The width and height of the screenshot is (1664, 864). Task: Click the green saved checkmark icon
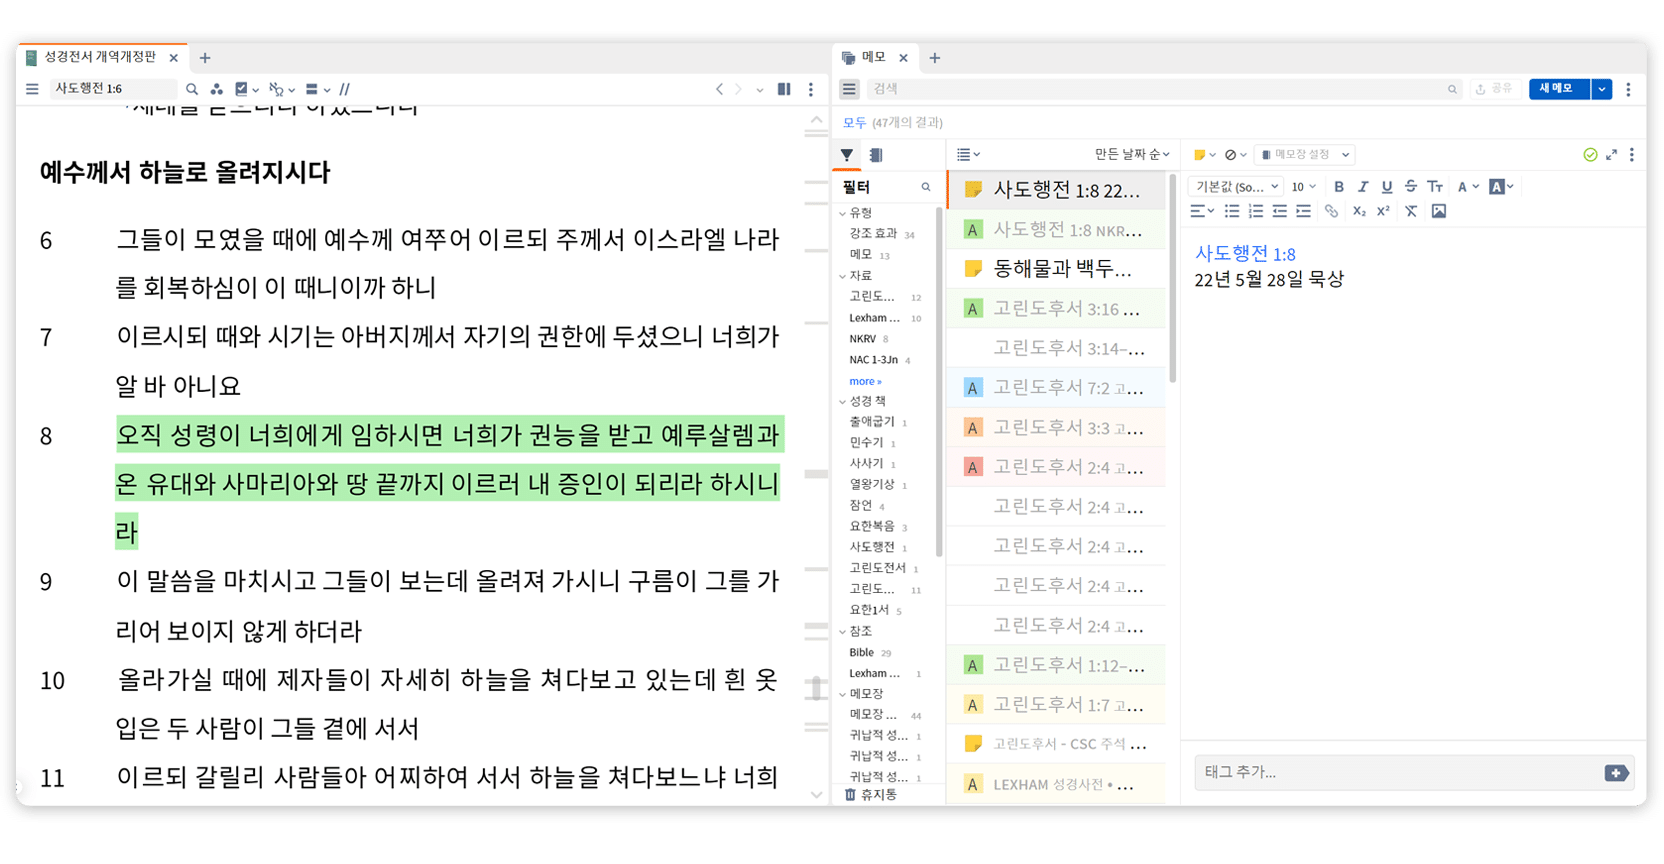(1590, 155)
